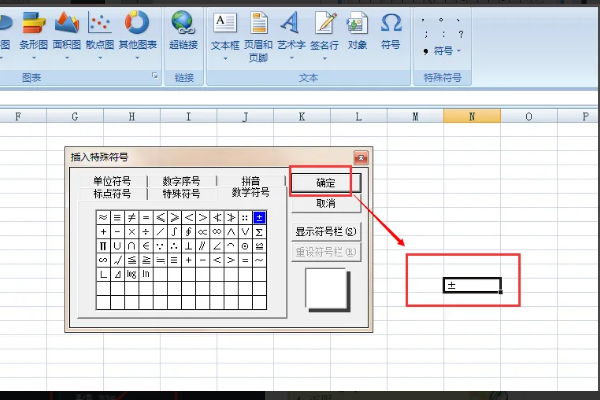This screenshot has width=600, height=400.
Task: Open the 面积图 area chart dropdown
Action: [67, 58]
